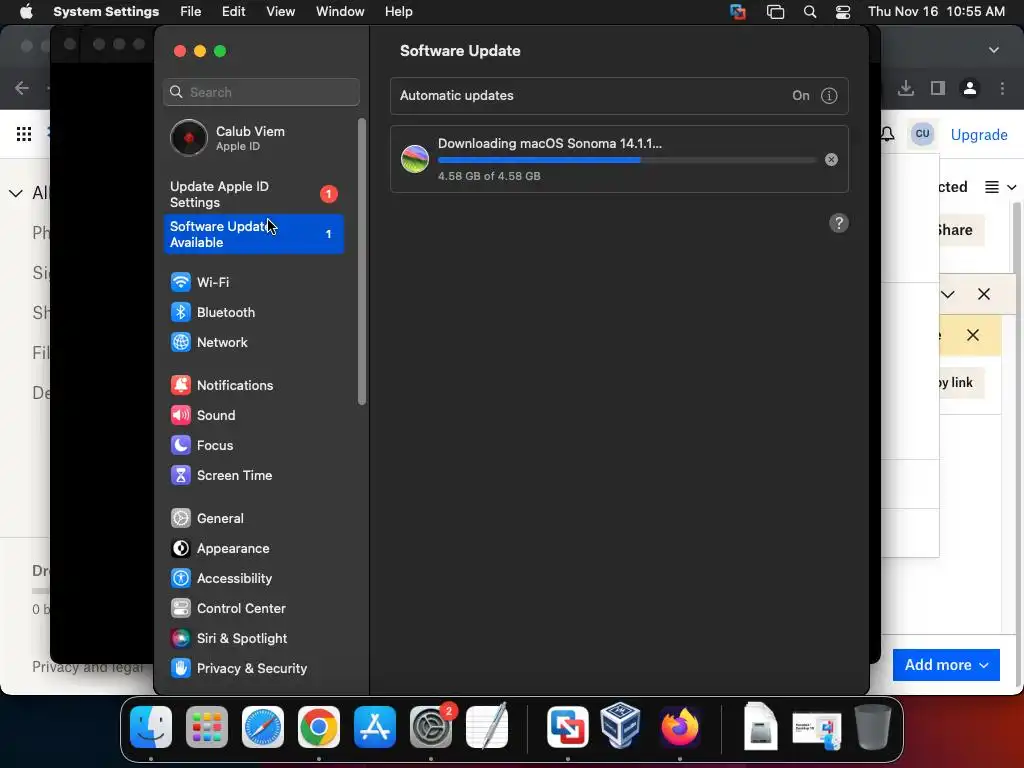The height and width of the screenshot is (768, 1024).
Task: Click Upgrade link in browser window
Action: 979,135
